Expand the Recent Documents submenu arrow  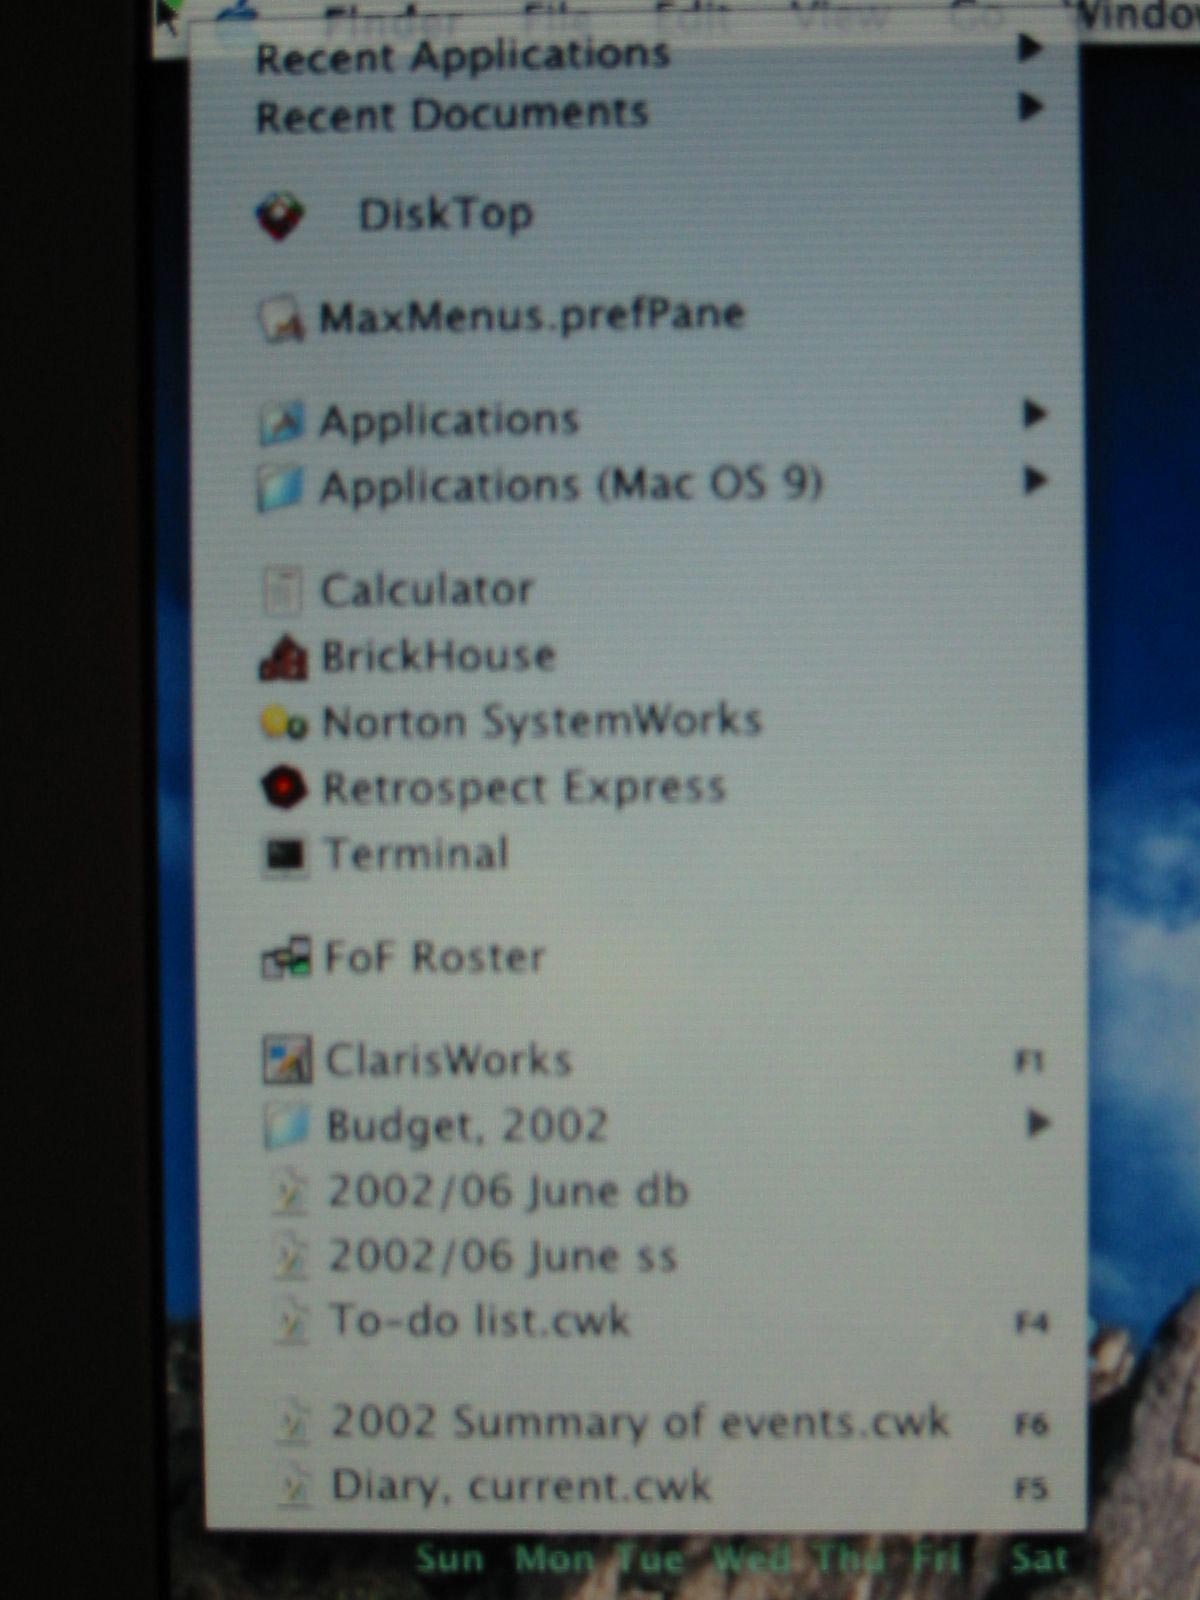coord(1030,106)
